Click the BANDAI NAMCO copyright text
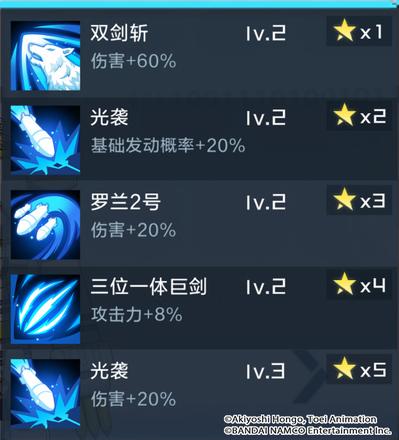 point(307,431)
